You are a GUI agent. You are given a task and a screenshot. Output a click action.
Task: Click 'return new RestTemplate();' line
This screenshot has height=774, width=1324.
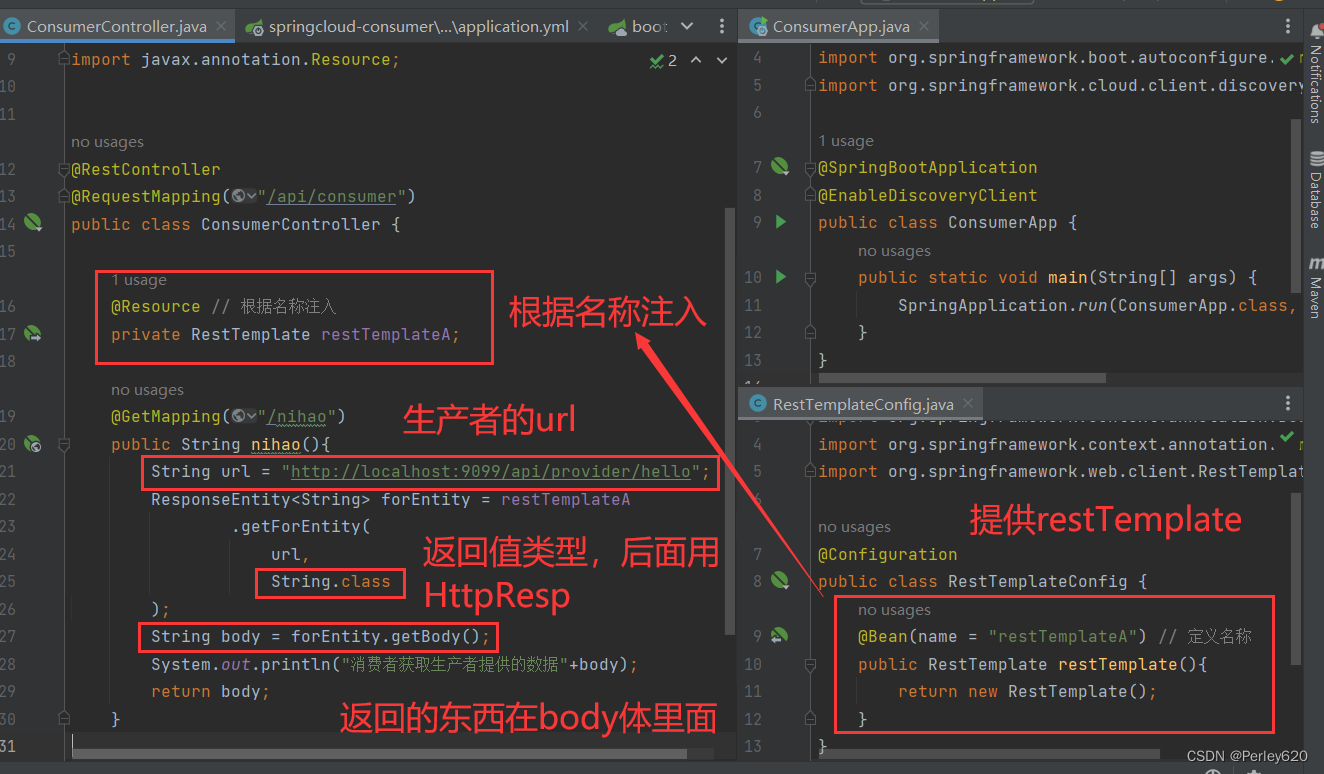[x=1027, y=691]
